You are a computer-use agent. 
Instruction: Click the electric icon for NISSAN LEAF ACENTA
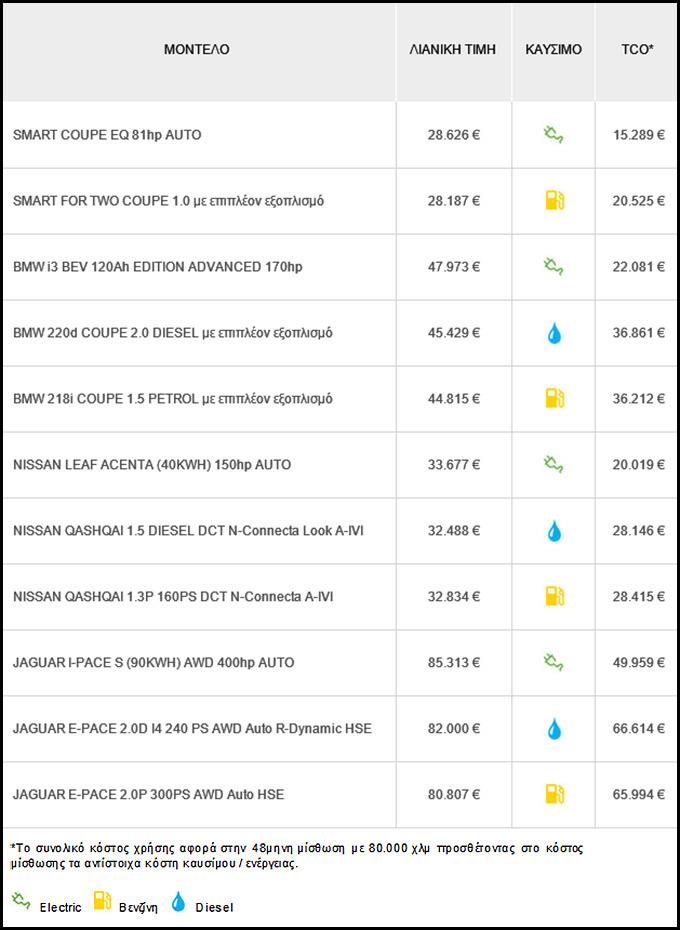tap(554, 465)
